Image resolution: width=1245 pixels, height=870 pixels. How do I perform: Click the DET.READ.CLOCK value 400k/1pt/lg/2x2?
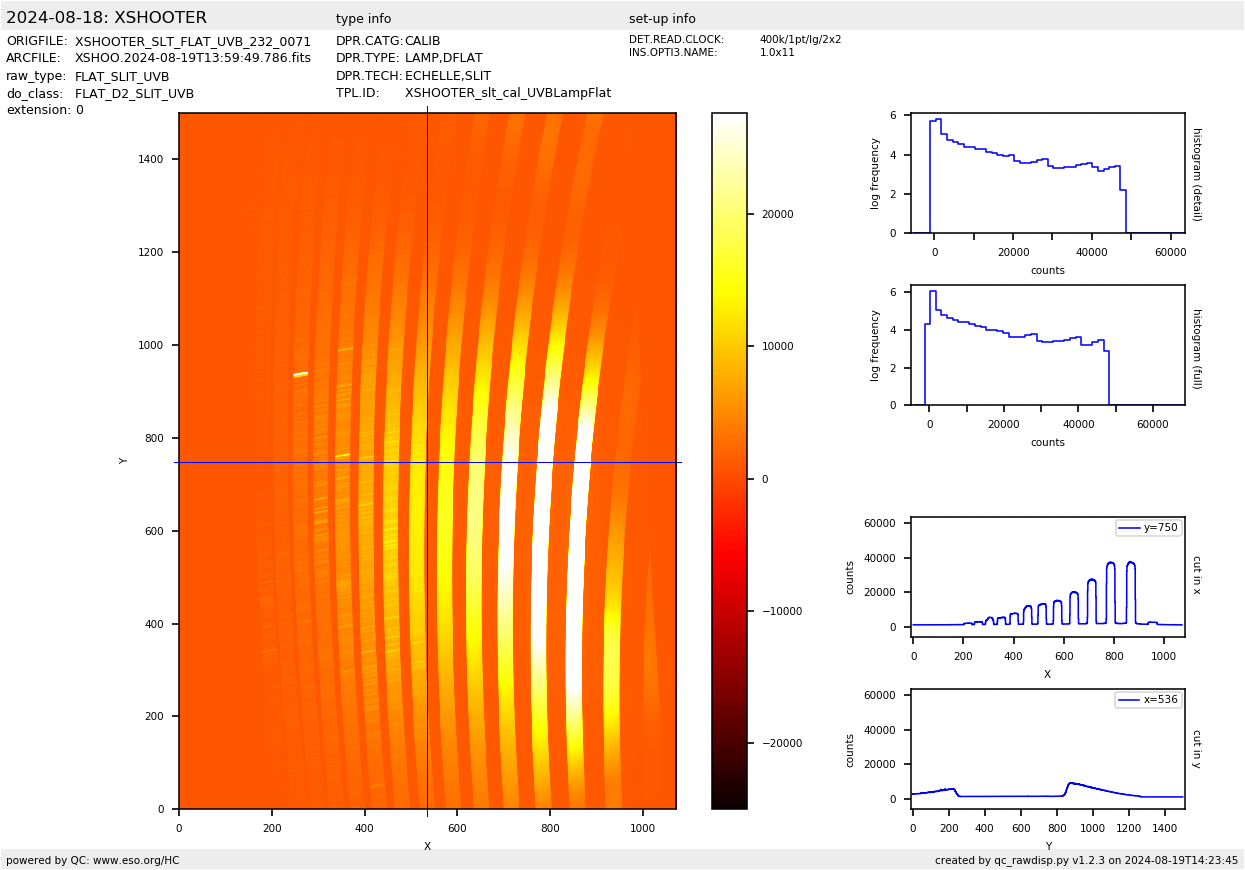[x=800, y=40]
